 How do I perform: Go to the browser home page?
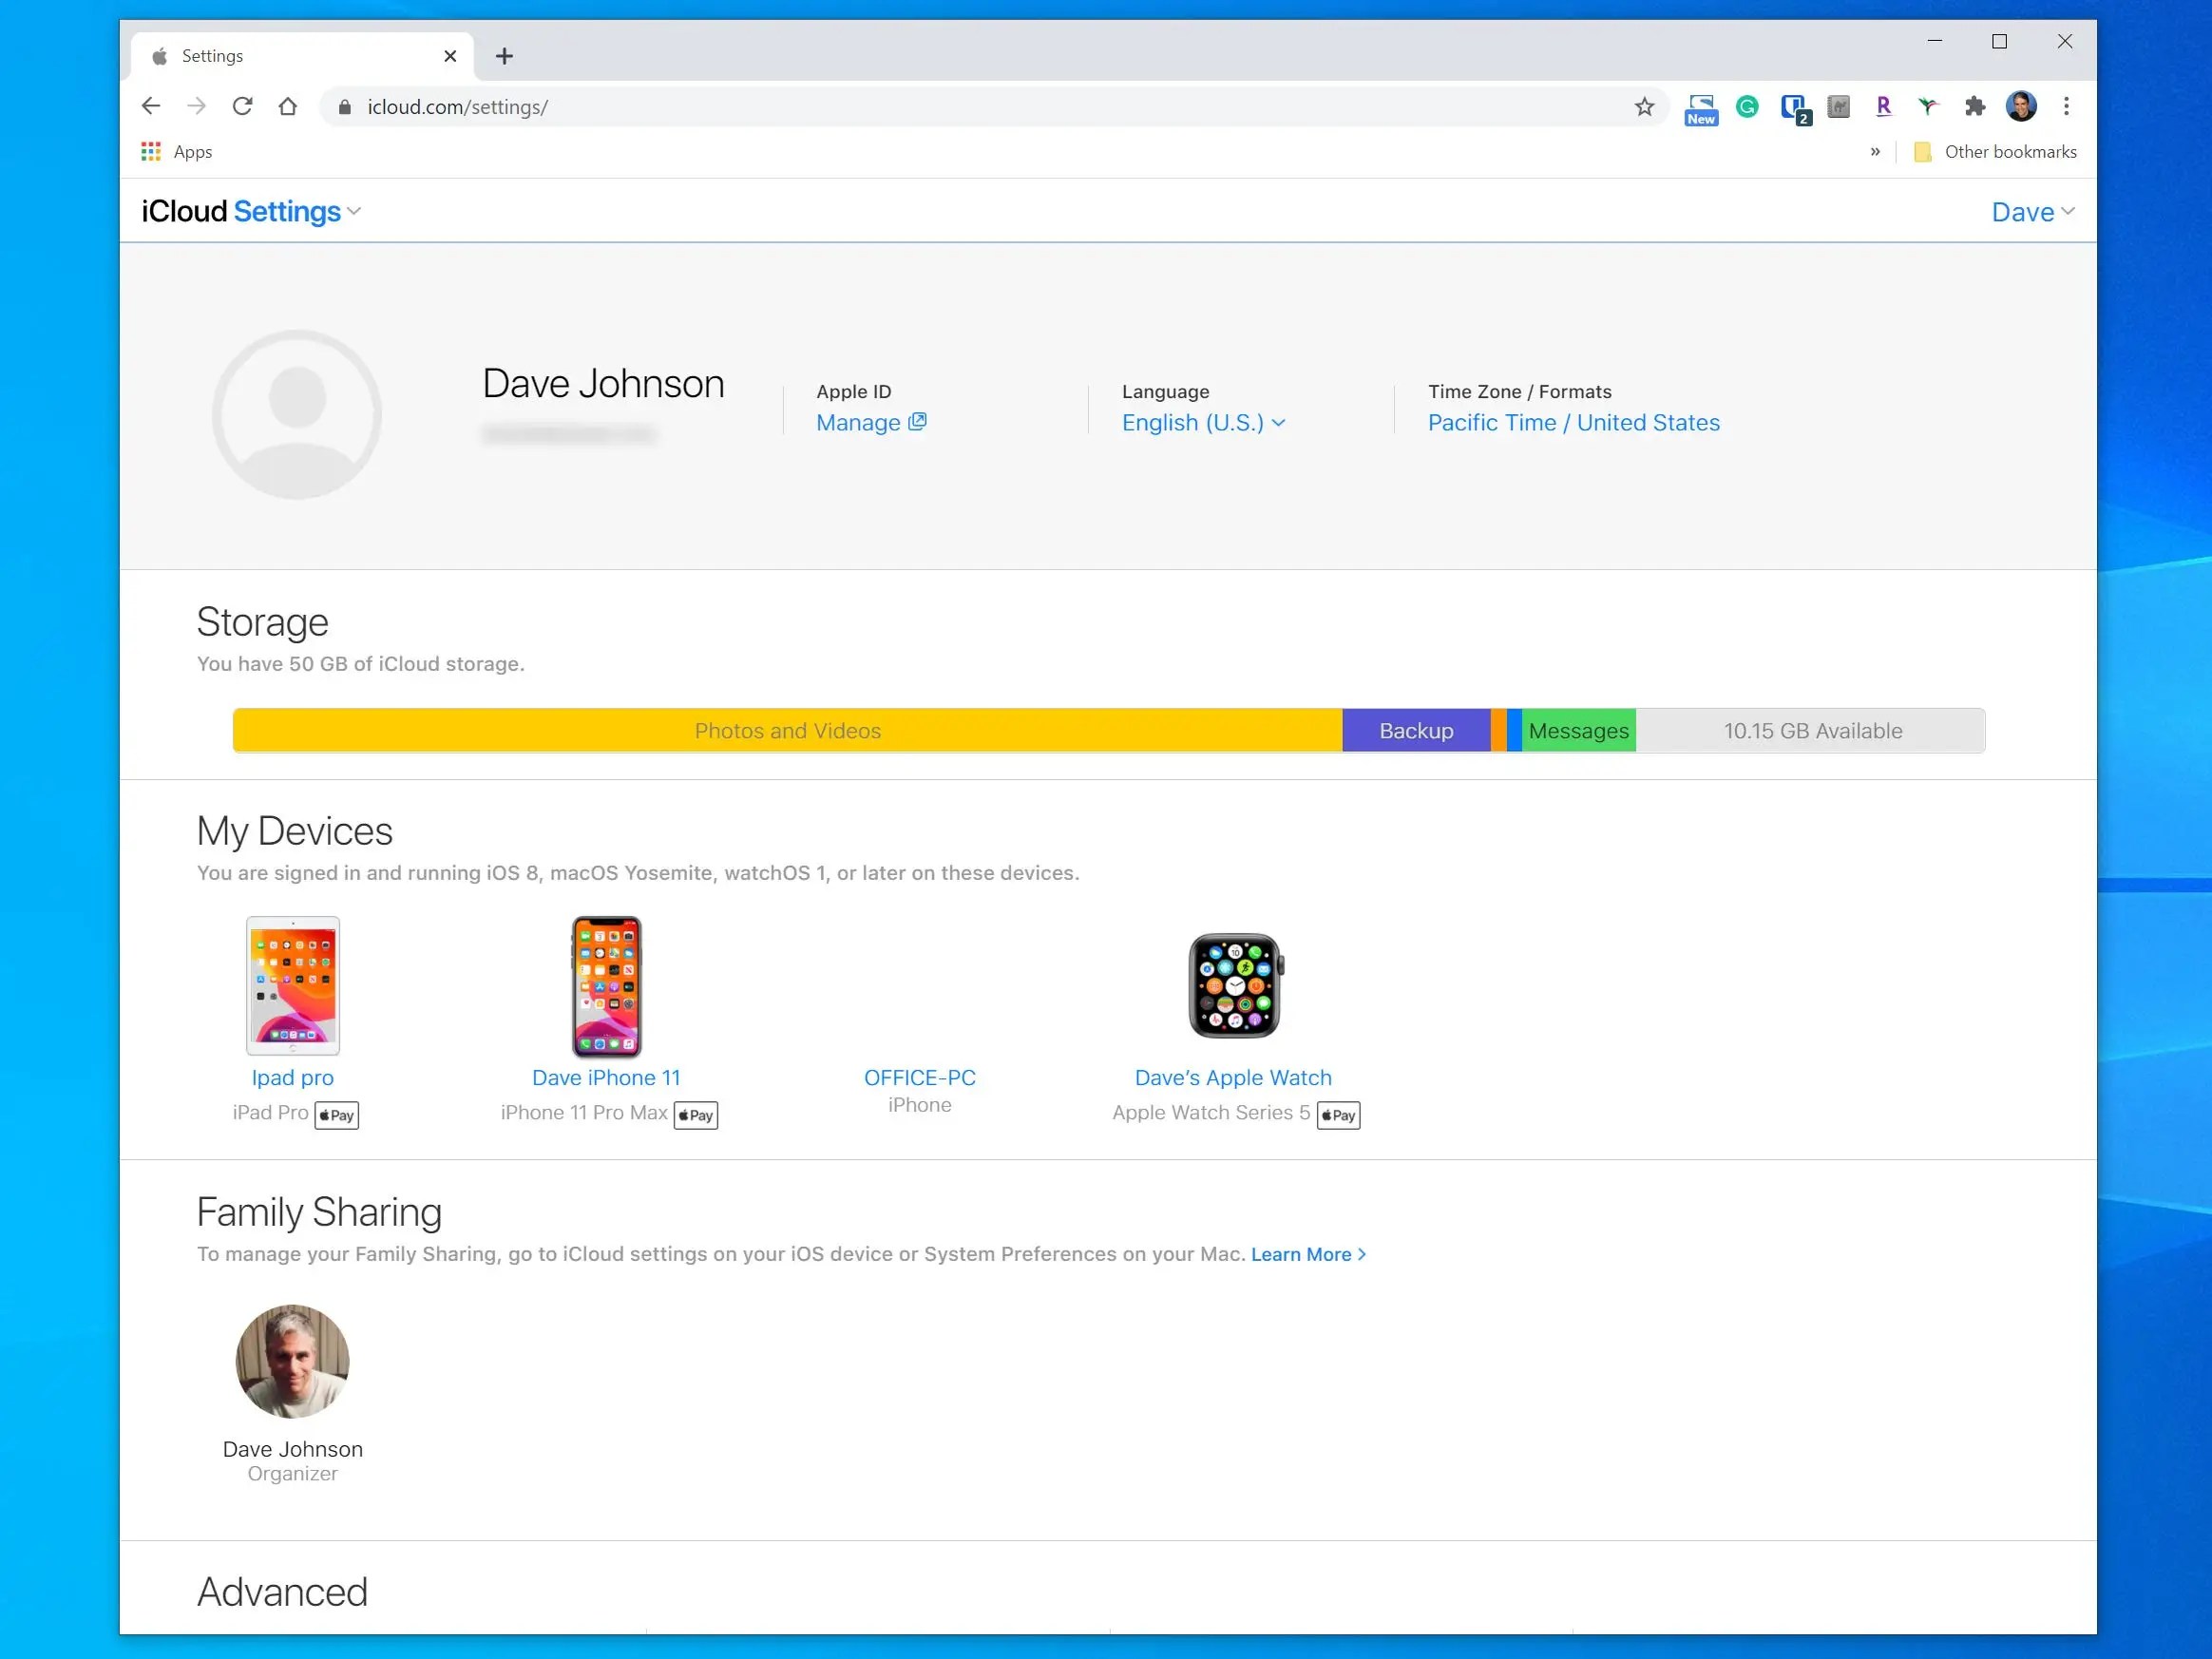pos(288,106)
